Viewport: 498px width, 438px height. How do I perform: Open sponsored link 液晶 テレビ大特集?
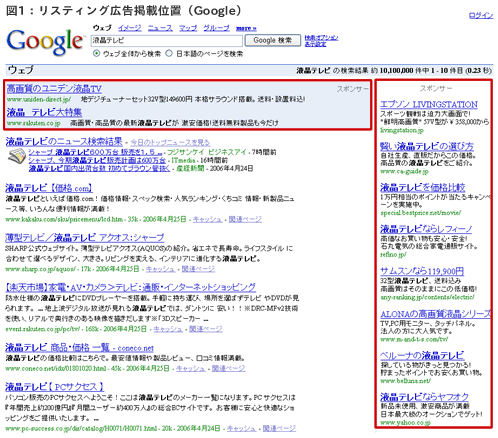[x=44, y=112]
